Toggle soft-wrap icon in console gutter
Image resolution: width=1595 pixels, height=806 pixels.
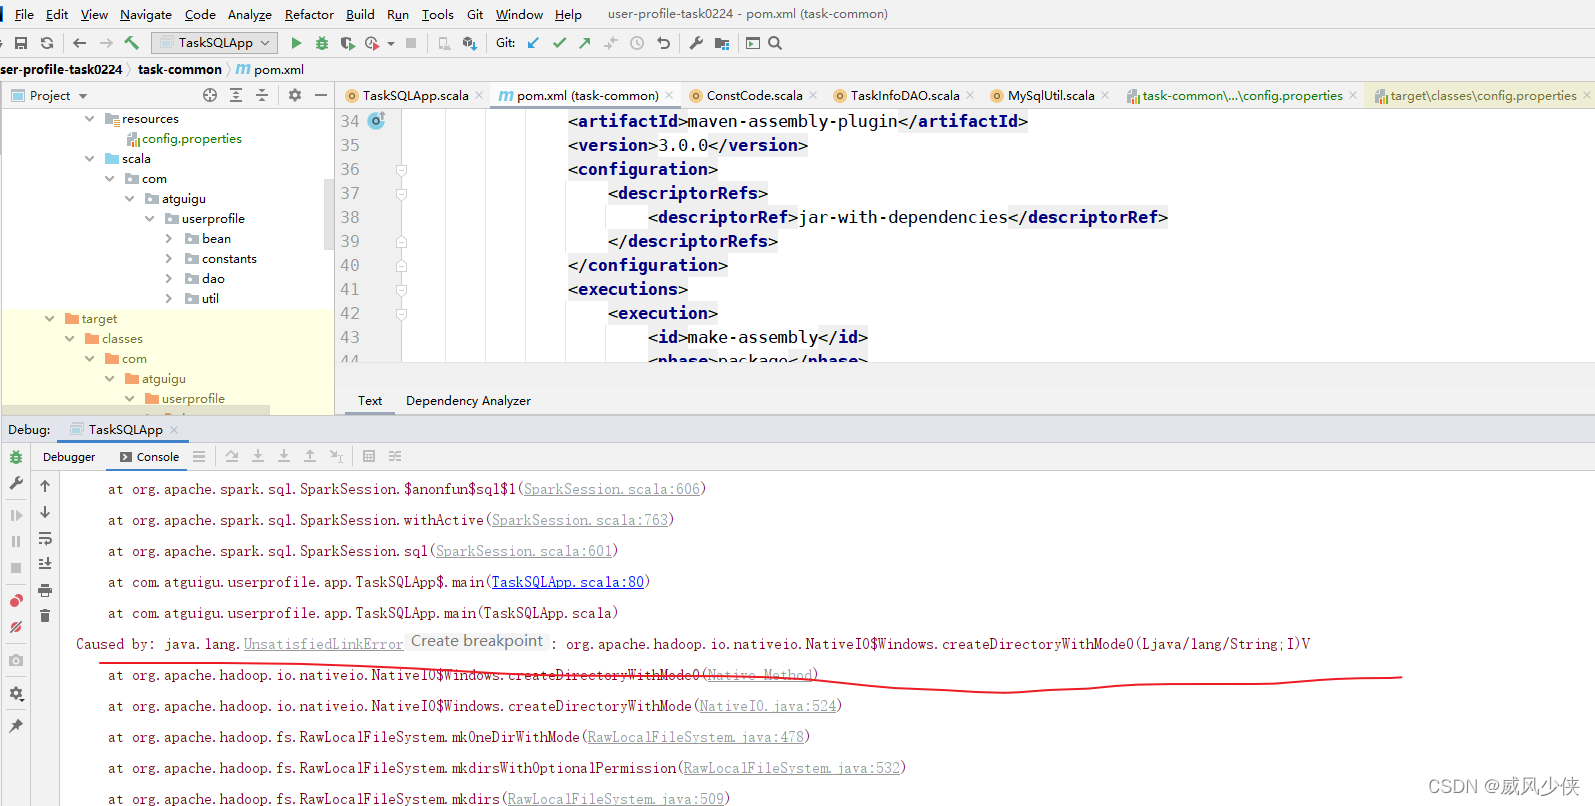point(45,538)
